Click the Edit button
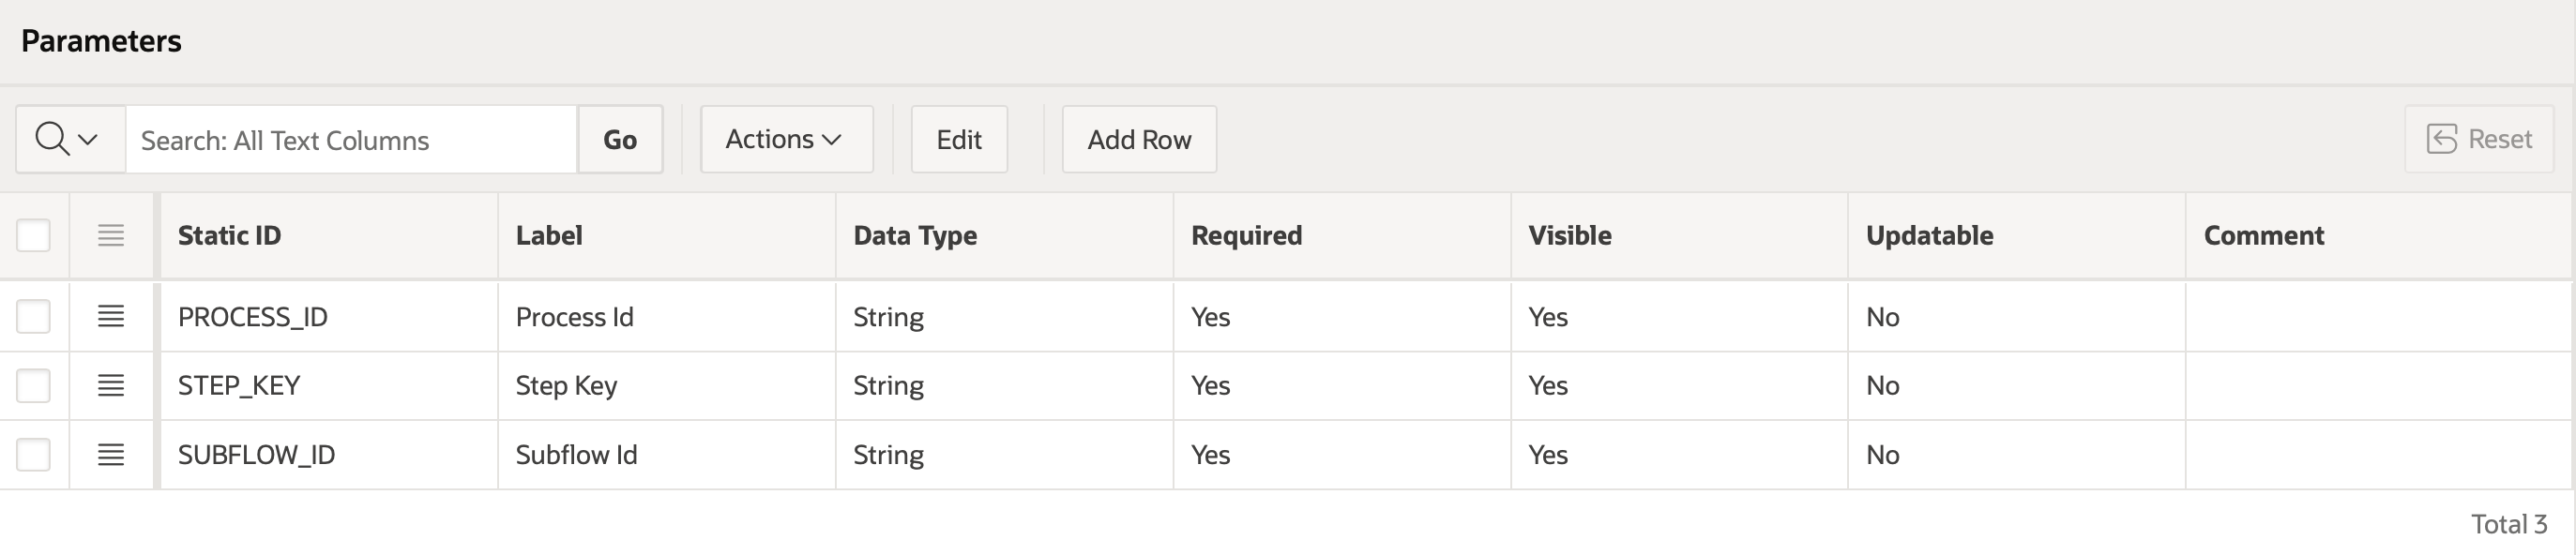Screen dimensions: 2576x555 click(x=959, y=139)
